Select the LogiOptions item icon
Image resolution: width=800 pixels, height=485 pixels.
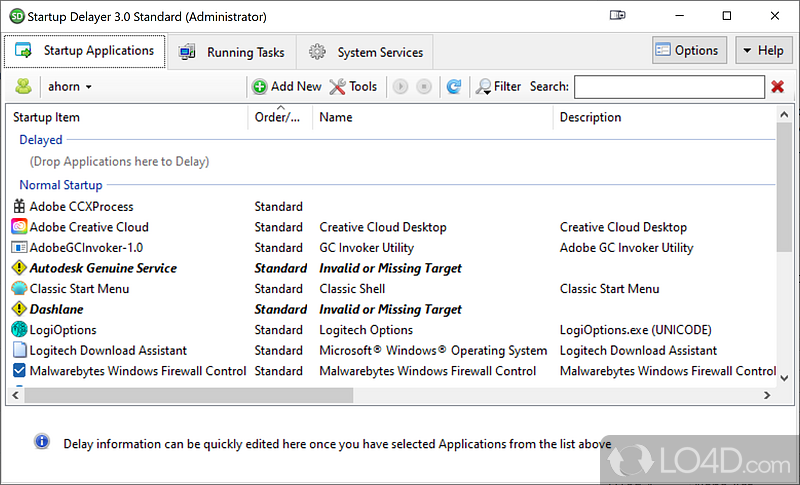(19, 330)
